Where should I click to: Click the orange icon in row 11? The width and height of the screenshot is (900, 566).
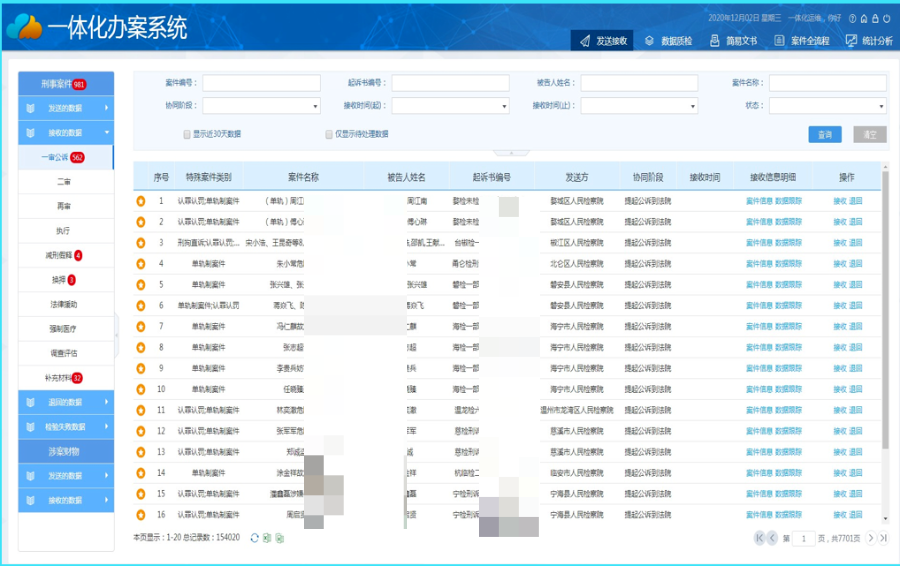tap(141, 410)
